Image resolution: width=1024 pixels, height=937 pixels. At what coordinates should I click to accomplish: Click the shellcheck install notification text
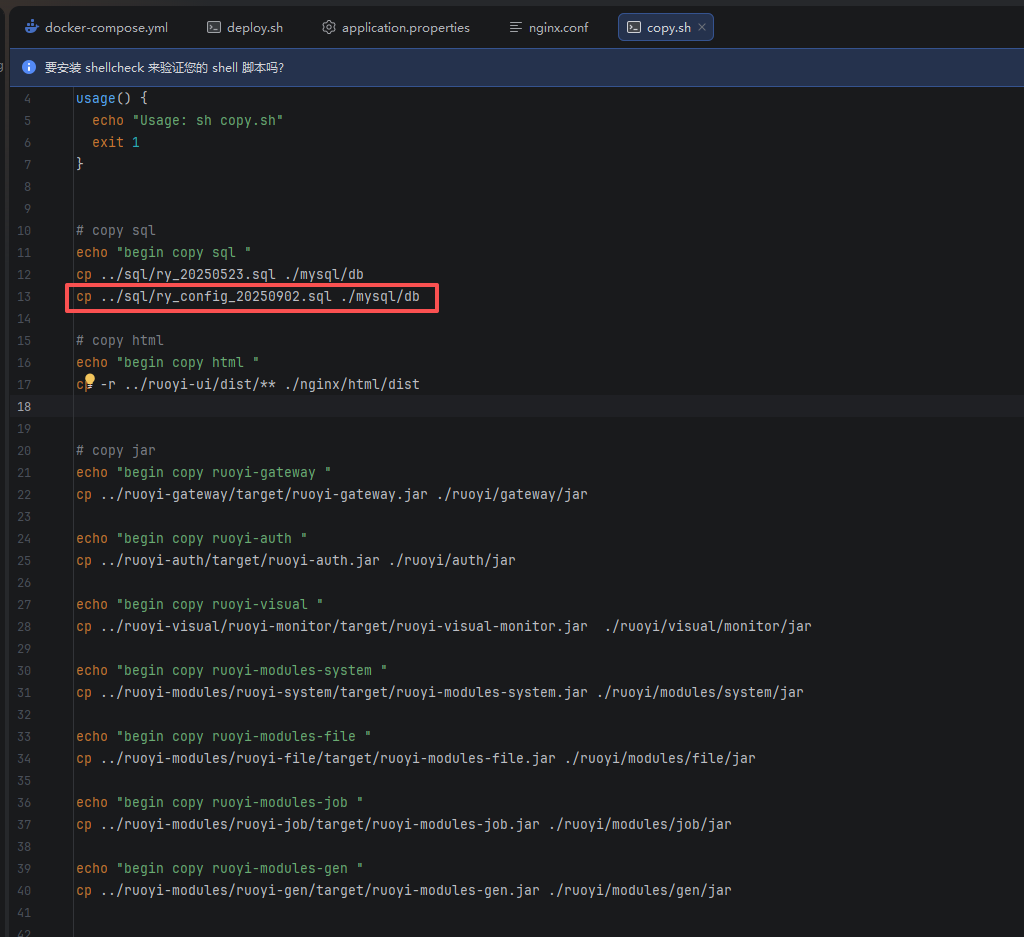(164, 67)
